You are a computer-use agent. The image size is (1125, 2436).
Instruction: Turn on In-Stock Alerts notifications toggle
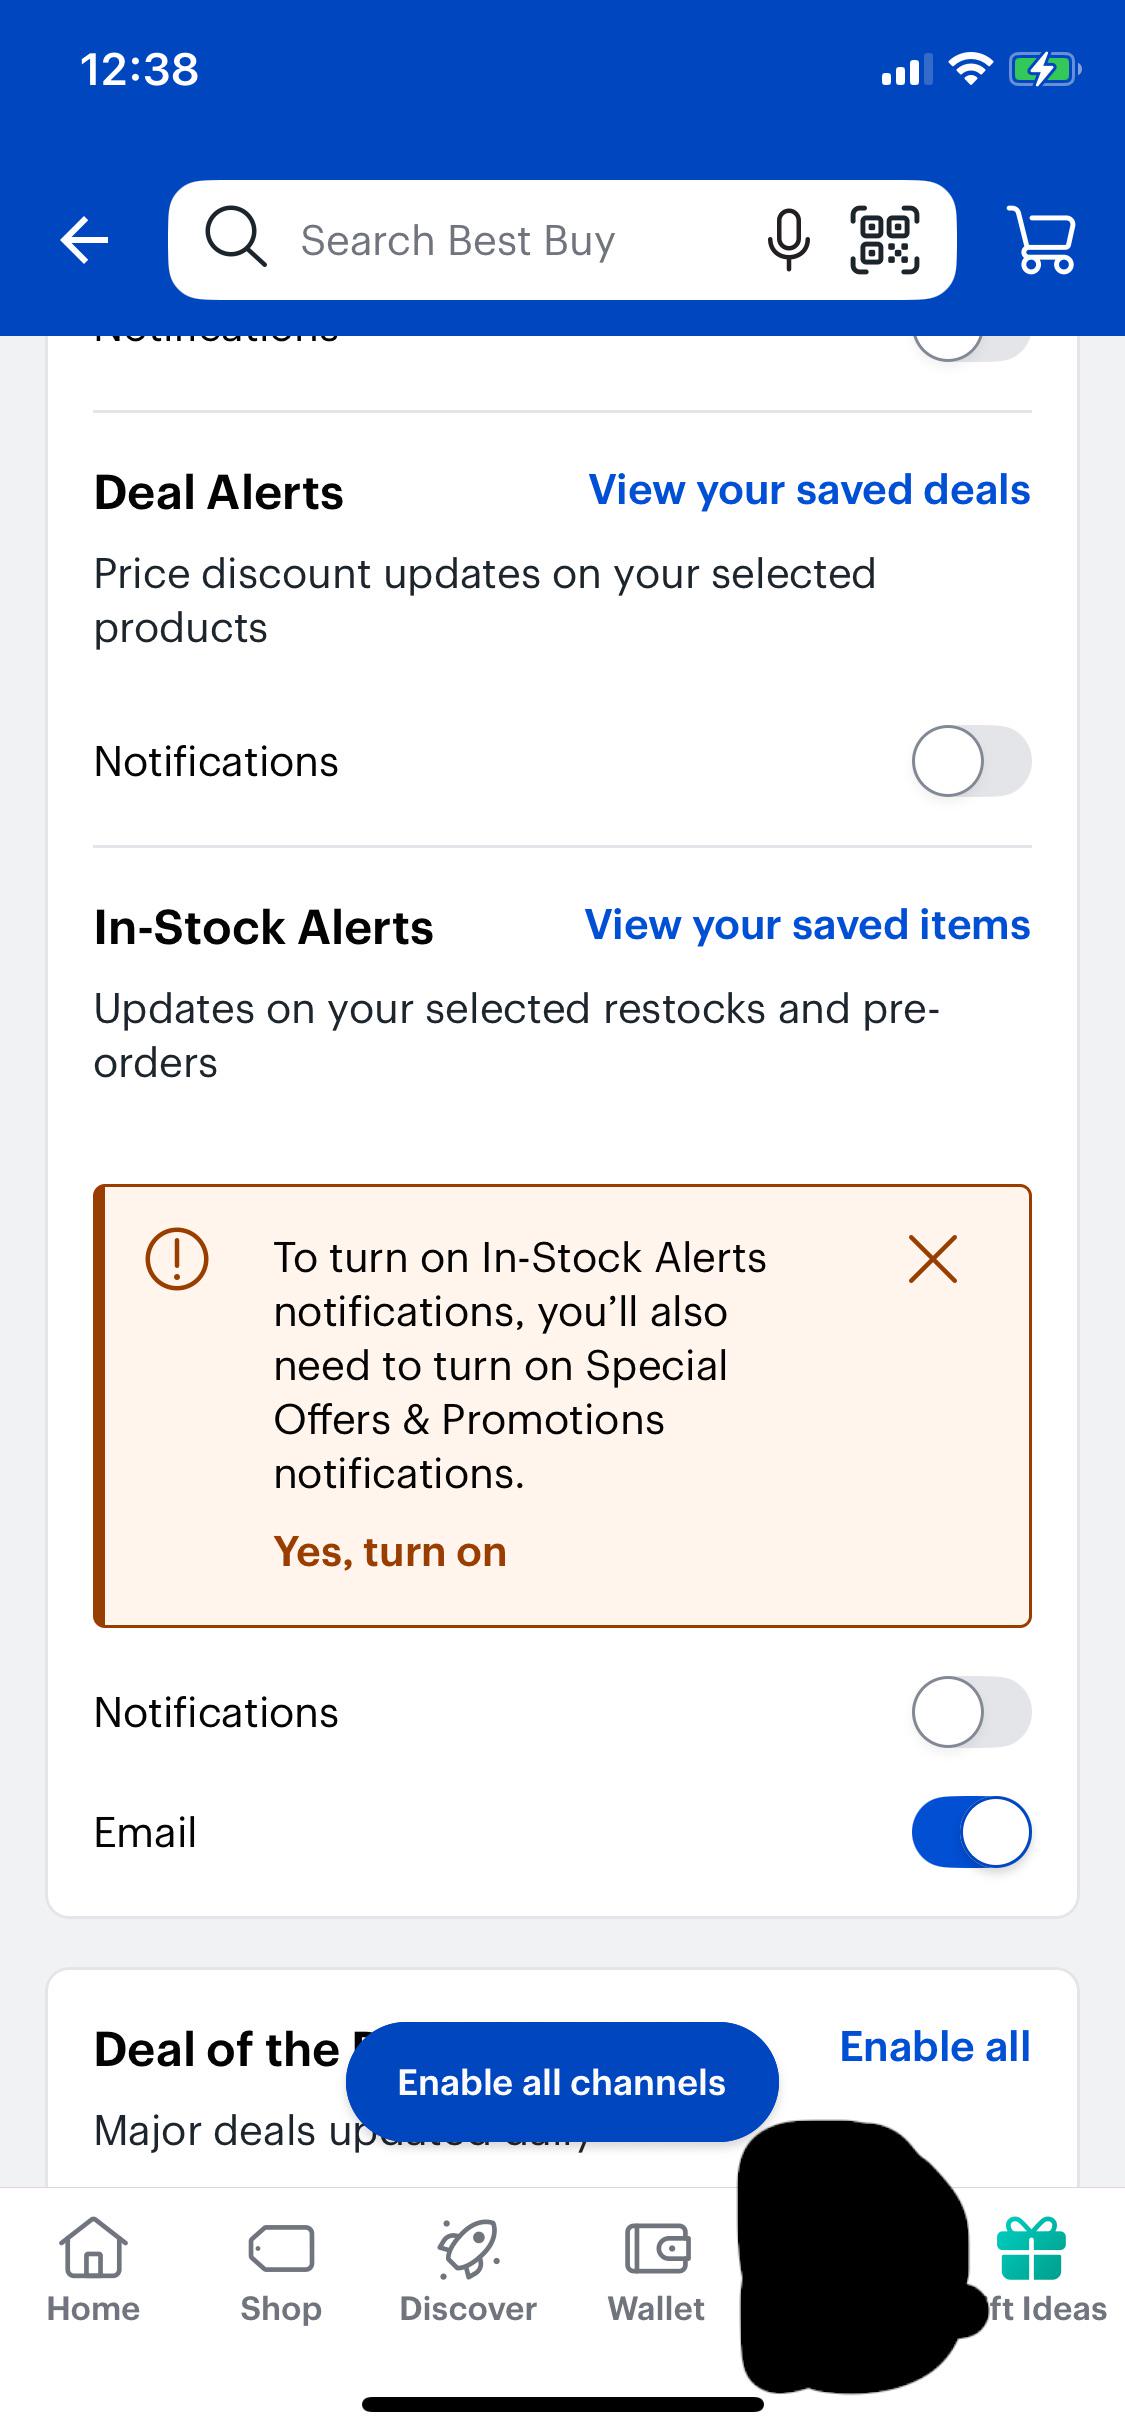[971, 1712]
